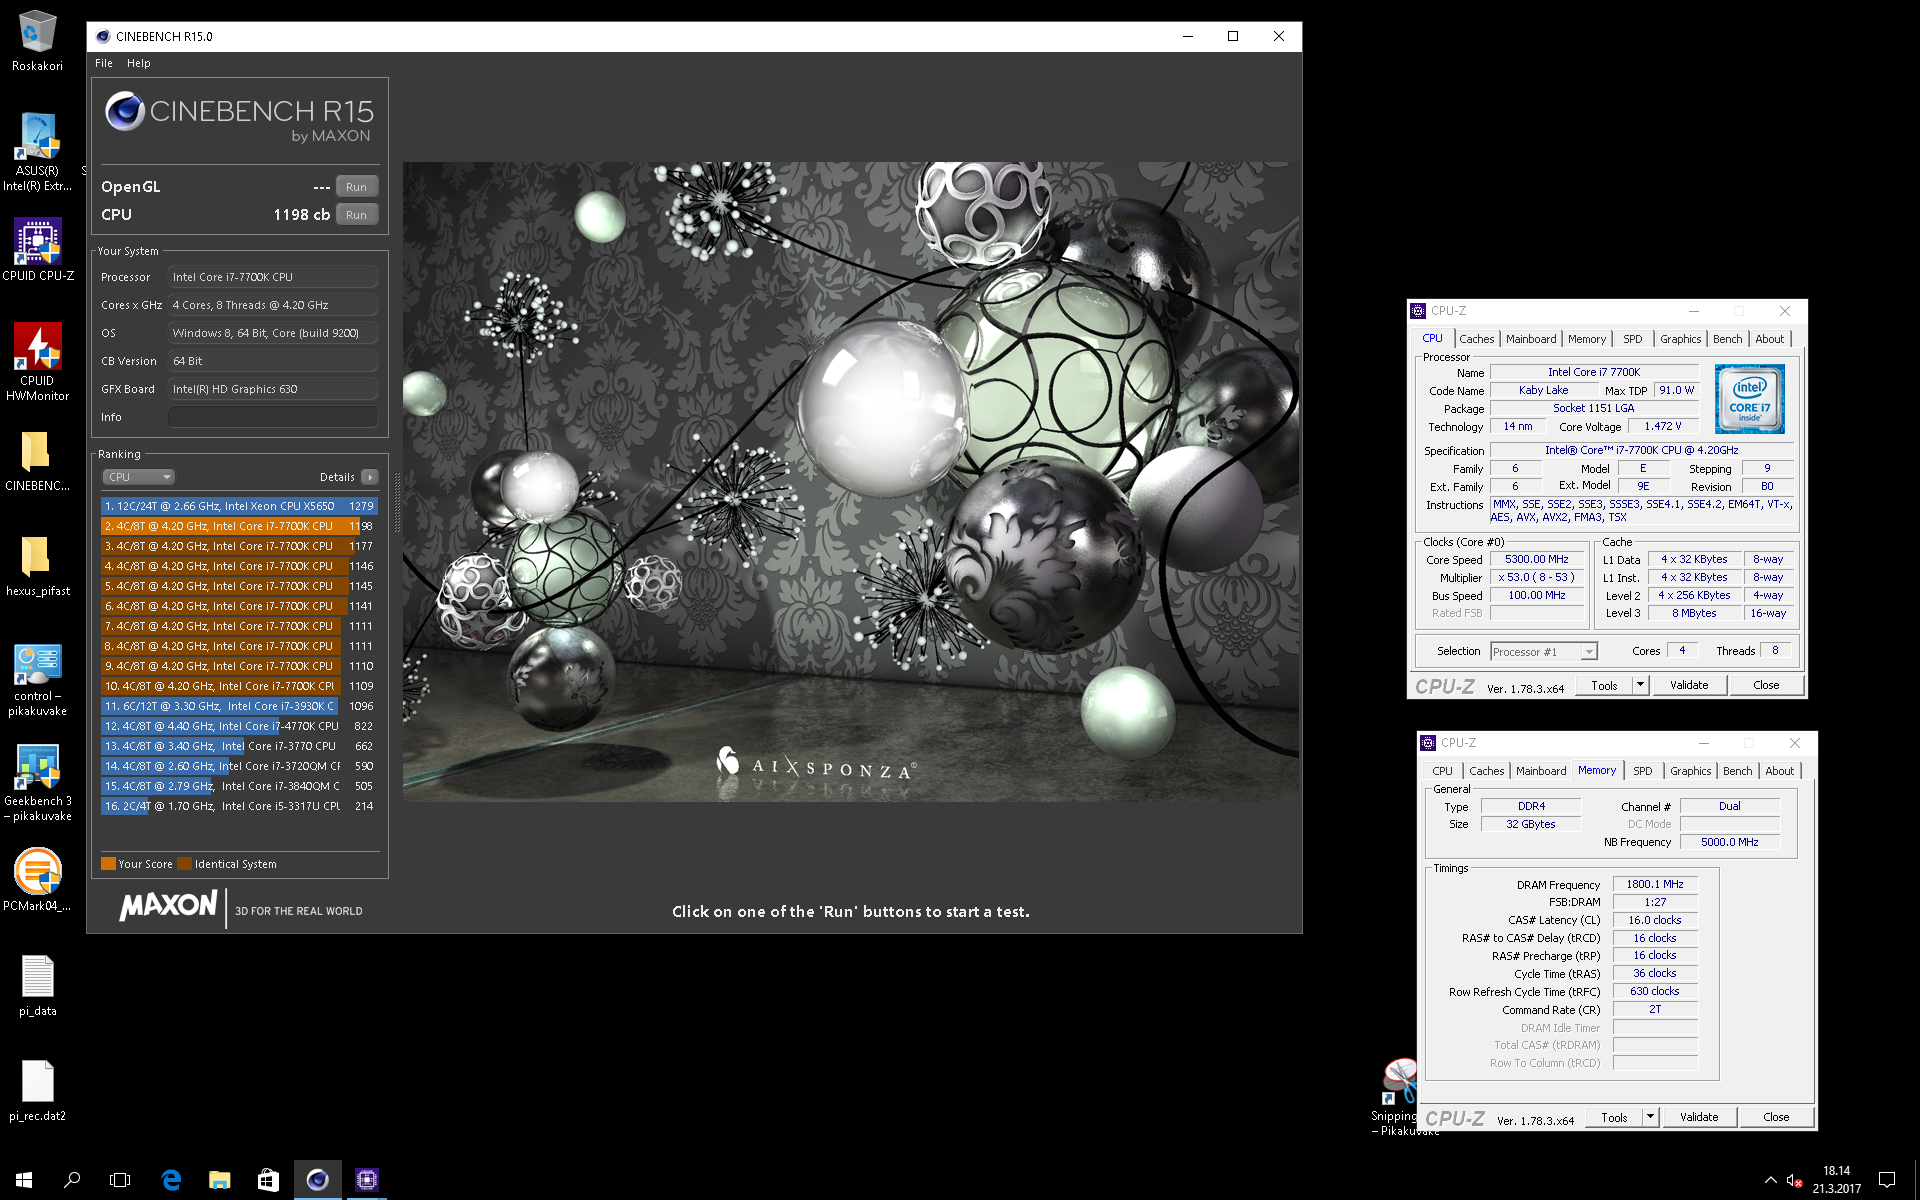Click the brown Identical System legend swatch
The height and width of the screenshot is (1200, 1920).
pos(185,864)
